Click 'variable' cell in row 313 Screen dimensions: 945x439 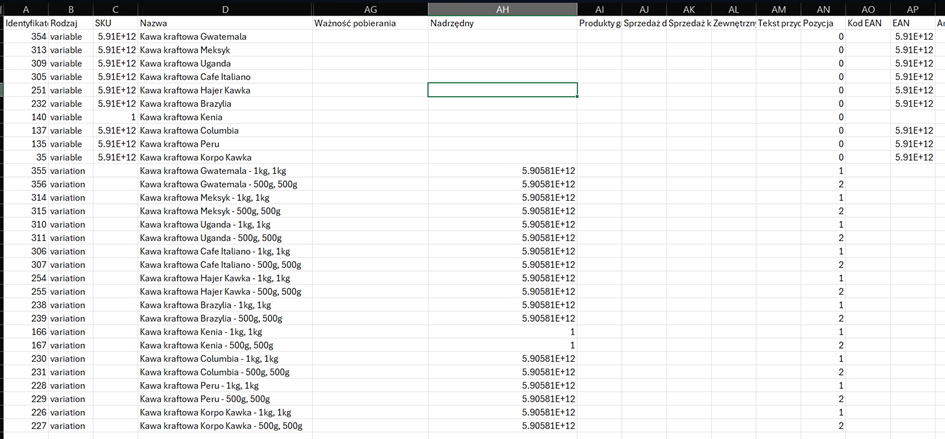(x=71, y=50)
